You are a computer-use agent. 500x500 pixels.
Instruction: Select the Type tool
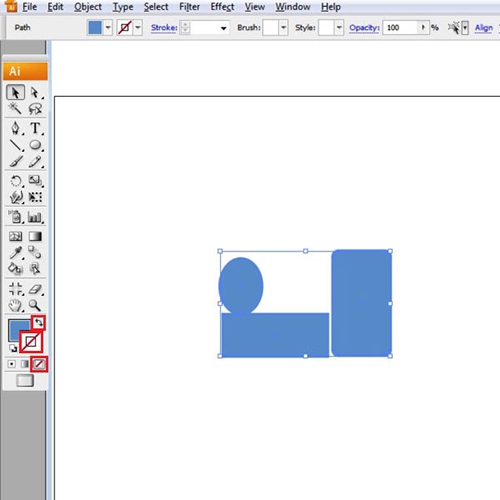coord(35,128)
